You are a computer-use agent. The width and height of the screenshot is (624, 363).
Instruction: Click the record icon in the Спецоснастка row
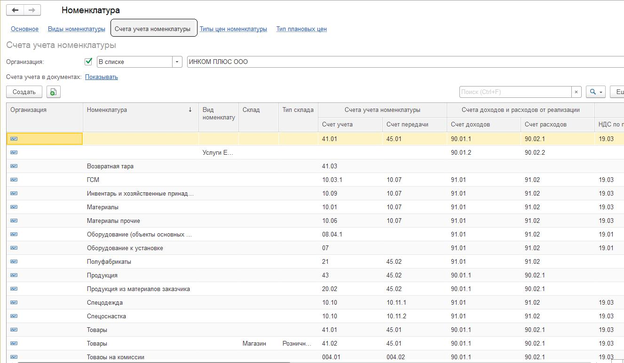pos(14,316)
